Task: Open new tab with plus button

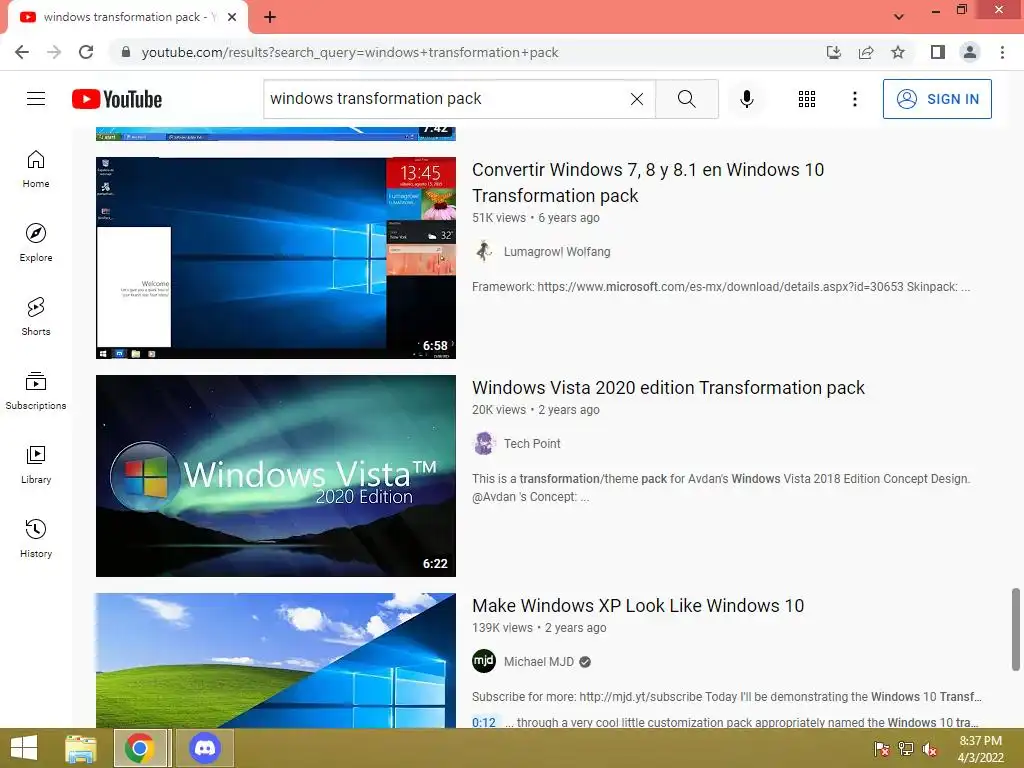Action: 270,17
